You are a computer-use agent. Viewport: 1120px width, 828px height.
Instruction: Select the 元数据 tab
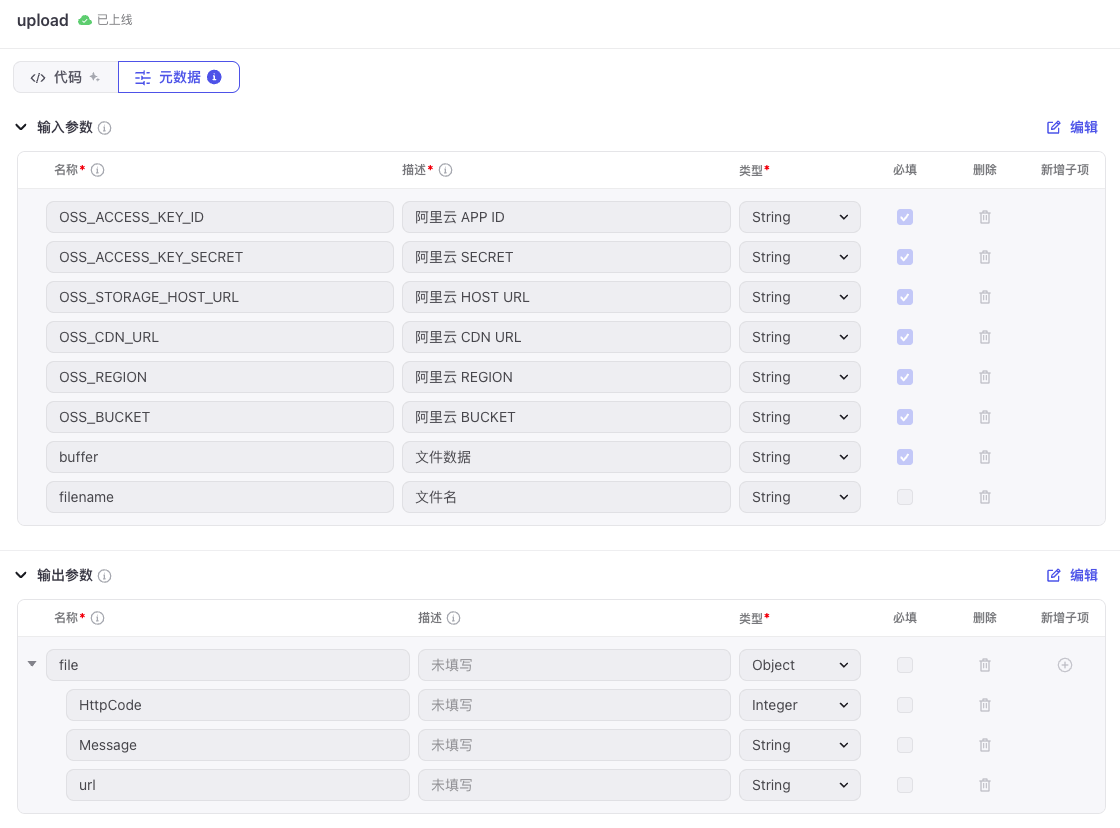tap(179, 77)
